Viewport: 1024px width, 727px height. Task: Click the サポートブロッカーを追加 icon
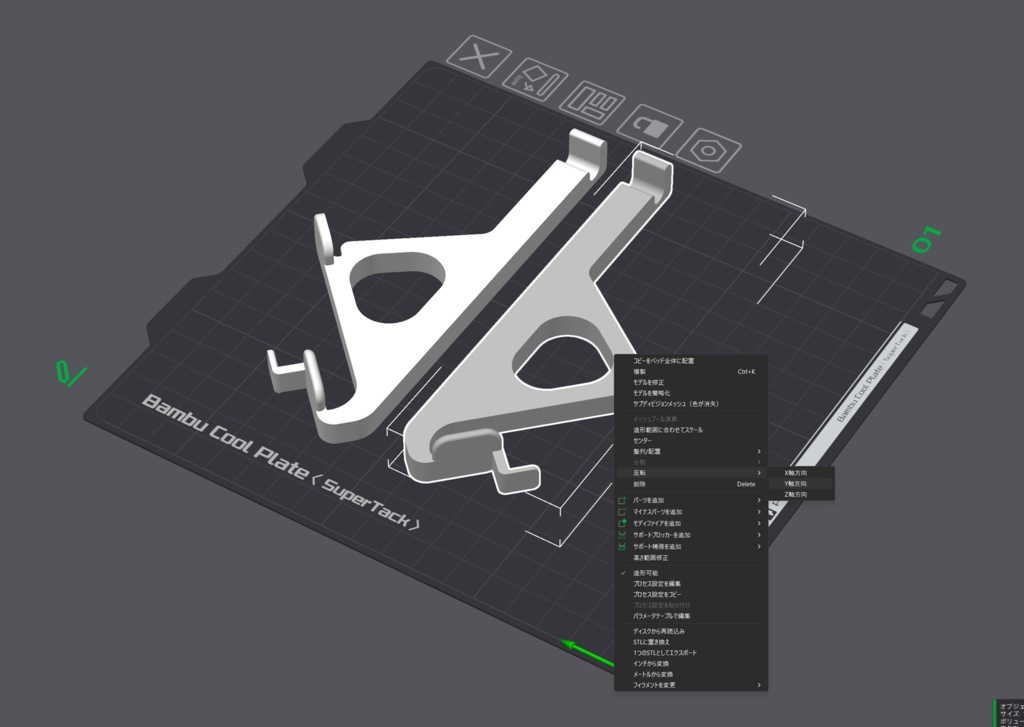[x=622, y=535]
